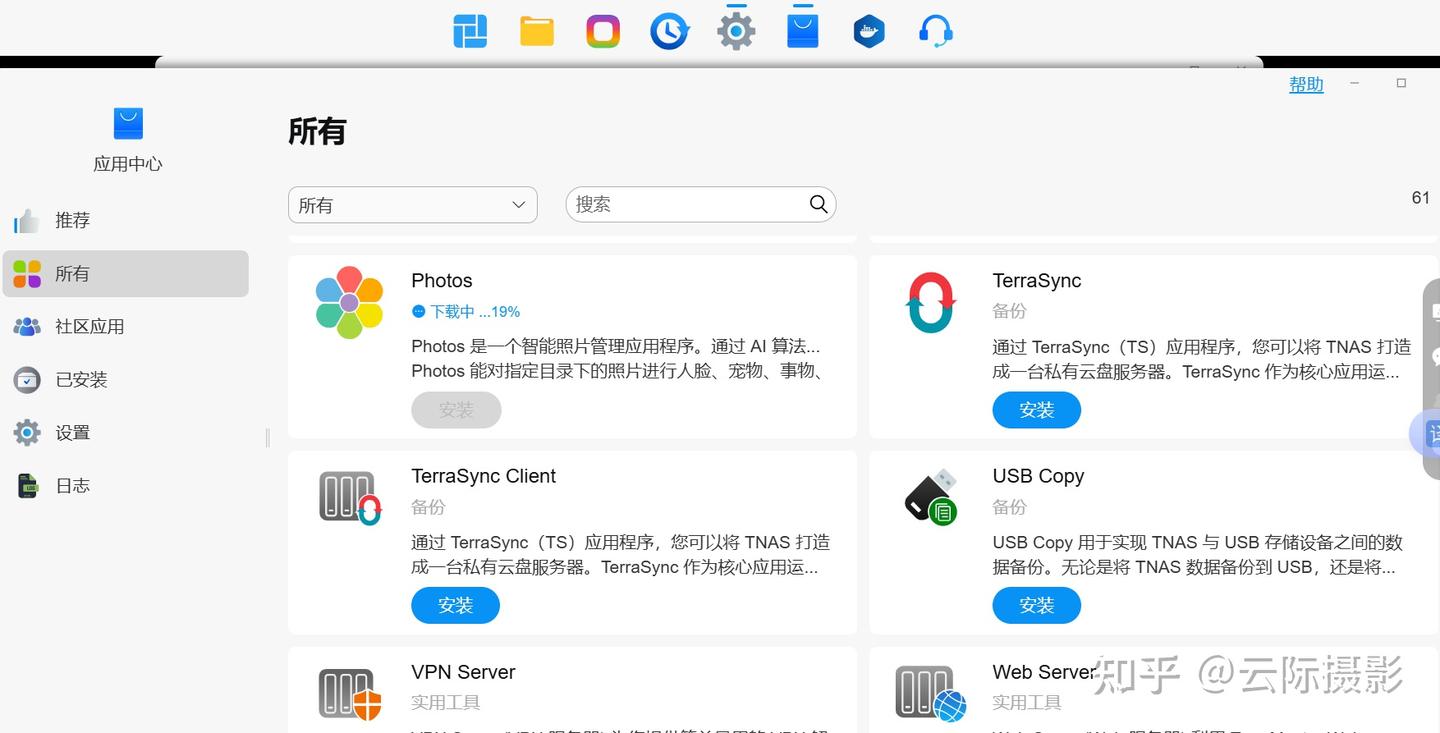The width and height of the screenshot is (1440, 733).
Task: Click the thumbs-up icon beside 推荐
Action: point(27,220)
